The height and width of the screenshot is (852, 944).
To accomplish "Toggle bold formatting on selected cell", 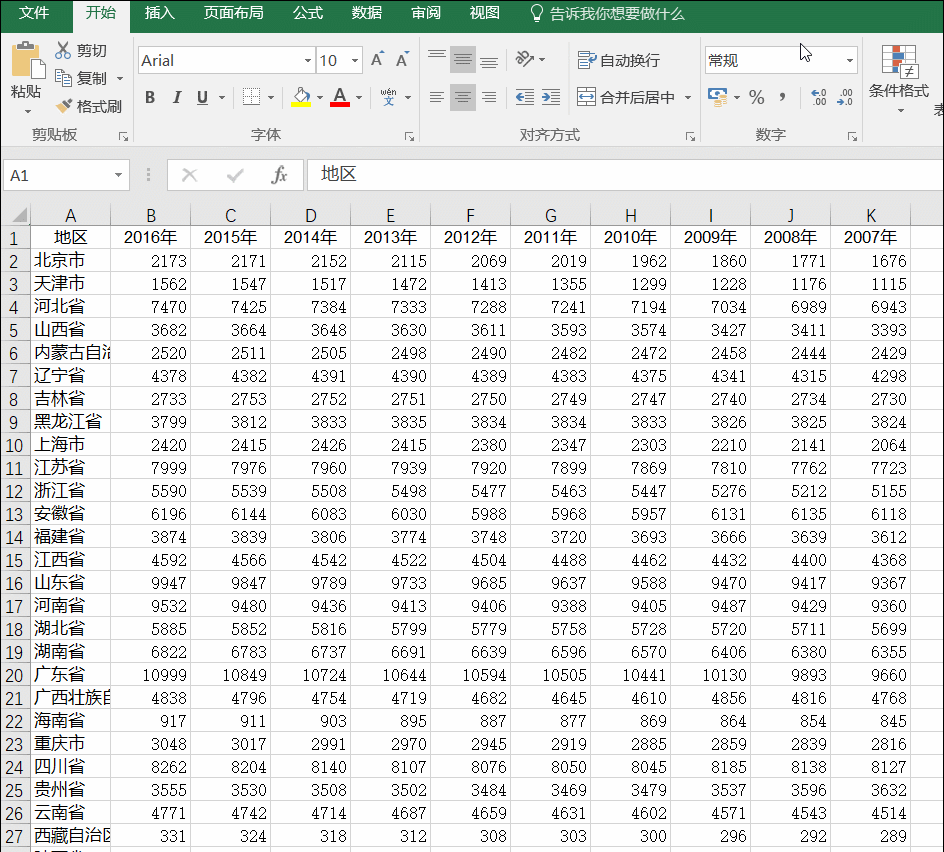I will pyautogui.click(x=150, y=97).
